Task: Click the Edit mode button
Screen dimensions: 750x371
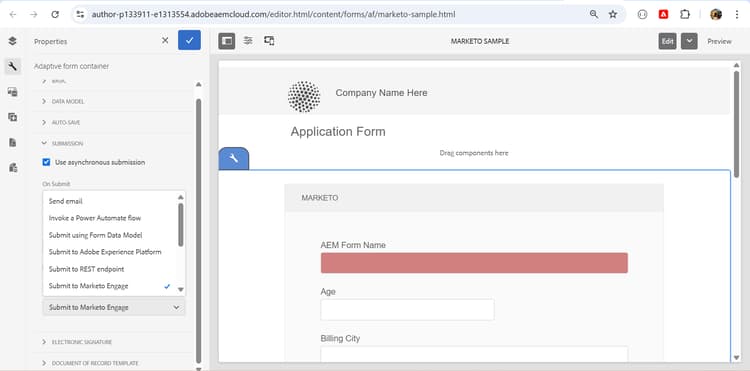Action: (x=668, y=41)
